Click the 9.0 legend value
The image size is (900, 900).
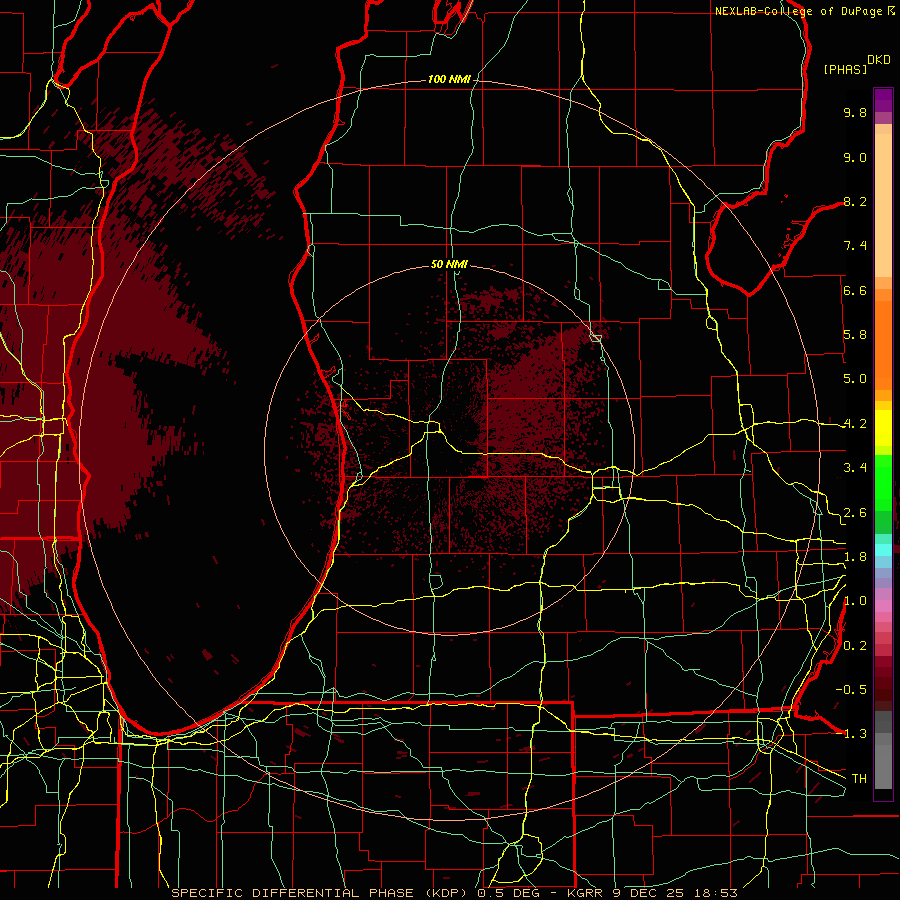[855, 157]
